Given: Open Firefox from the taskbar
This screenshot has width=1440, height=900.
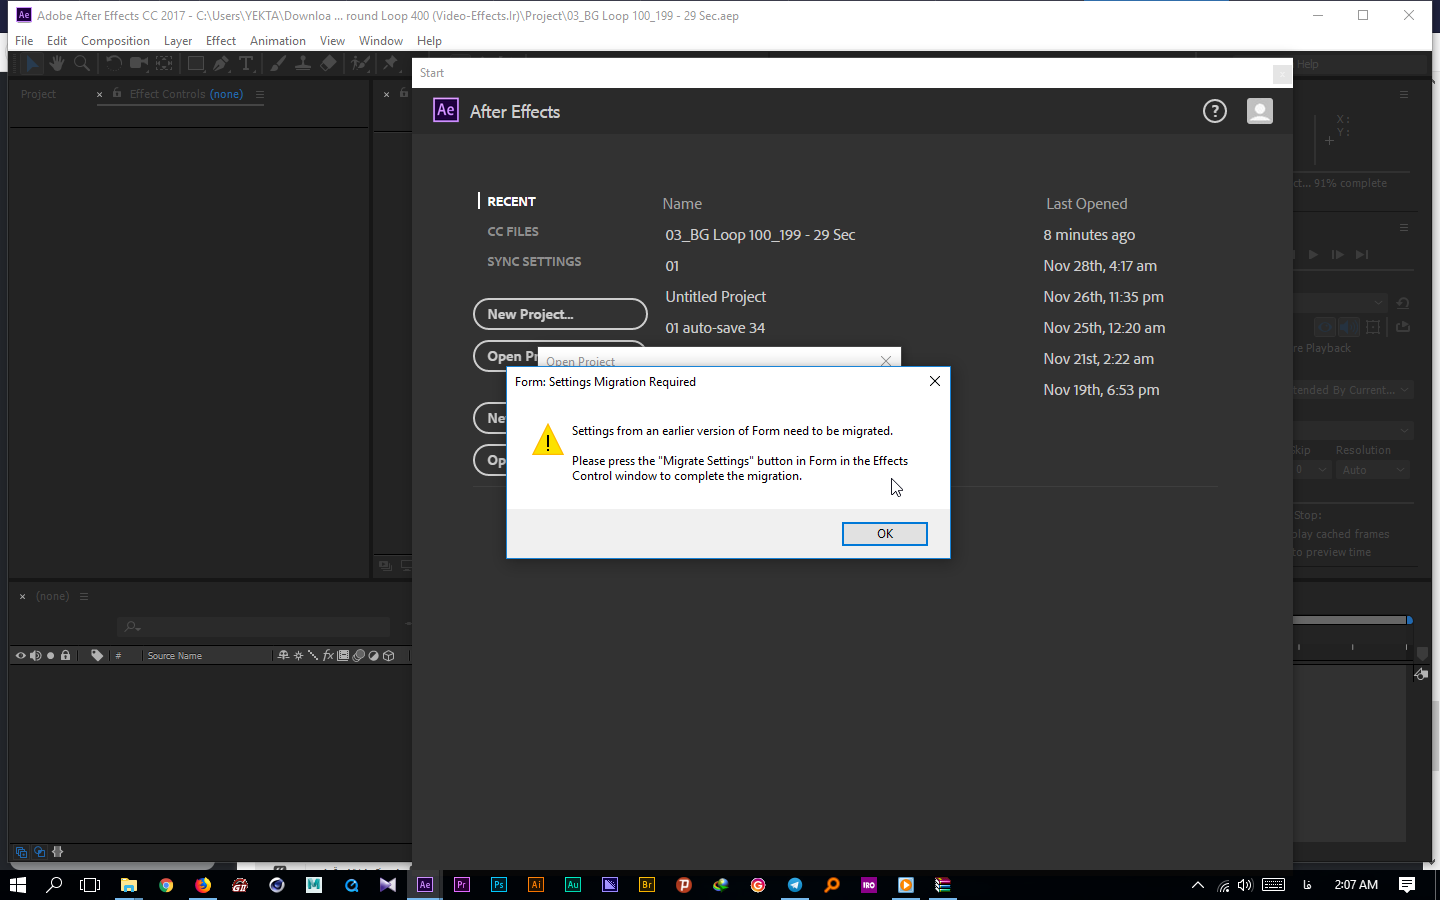Looking at the screenshot, I should click(203, 885).
